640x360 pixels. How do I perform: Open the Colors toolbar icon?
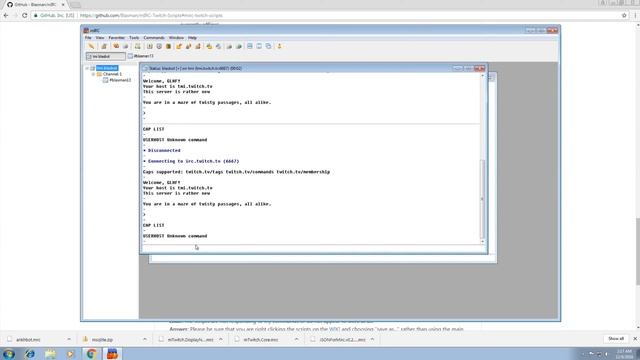click(x=168, y=46)
